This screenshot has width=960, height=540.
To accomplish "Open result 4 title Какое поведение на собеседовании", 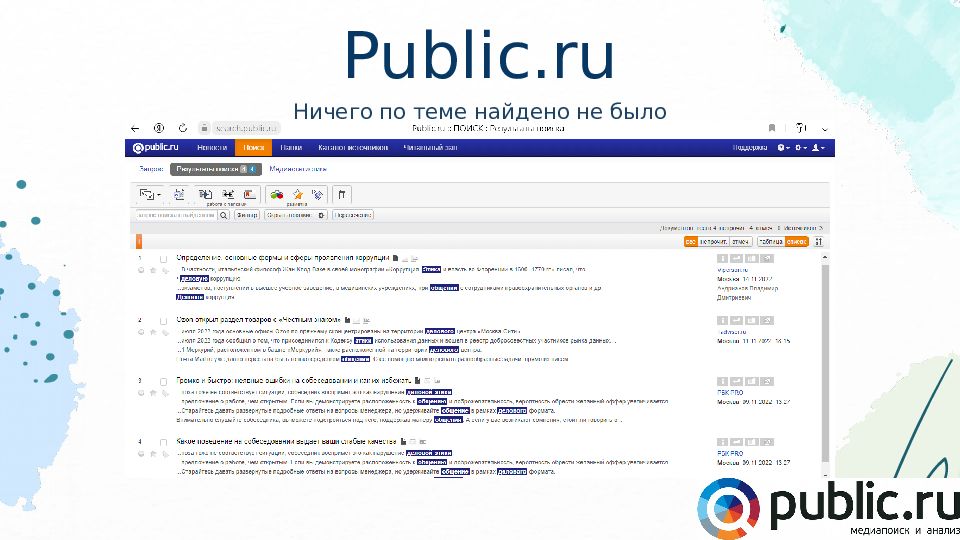I will (287, 441).
